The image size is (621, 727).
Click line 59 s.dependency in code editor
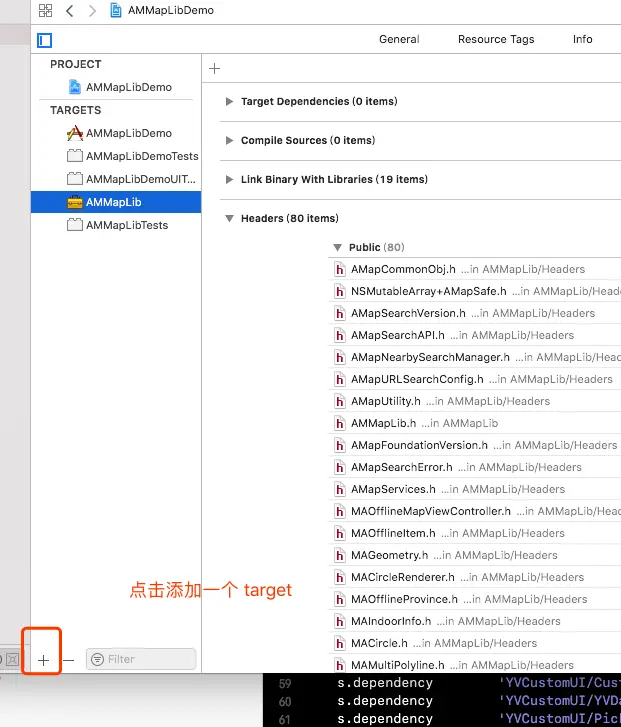[385, 683]
